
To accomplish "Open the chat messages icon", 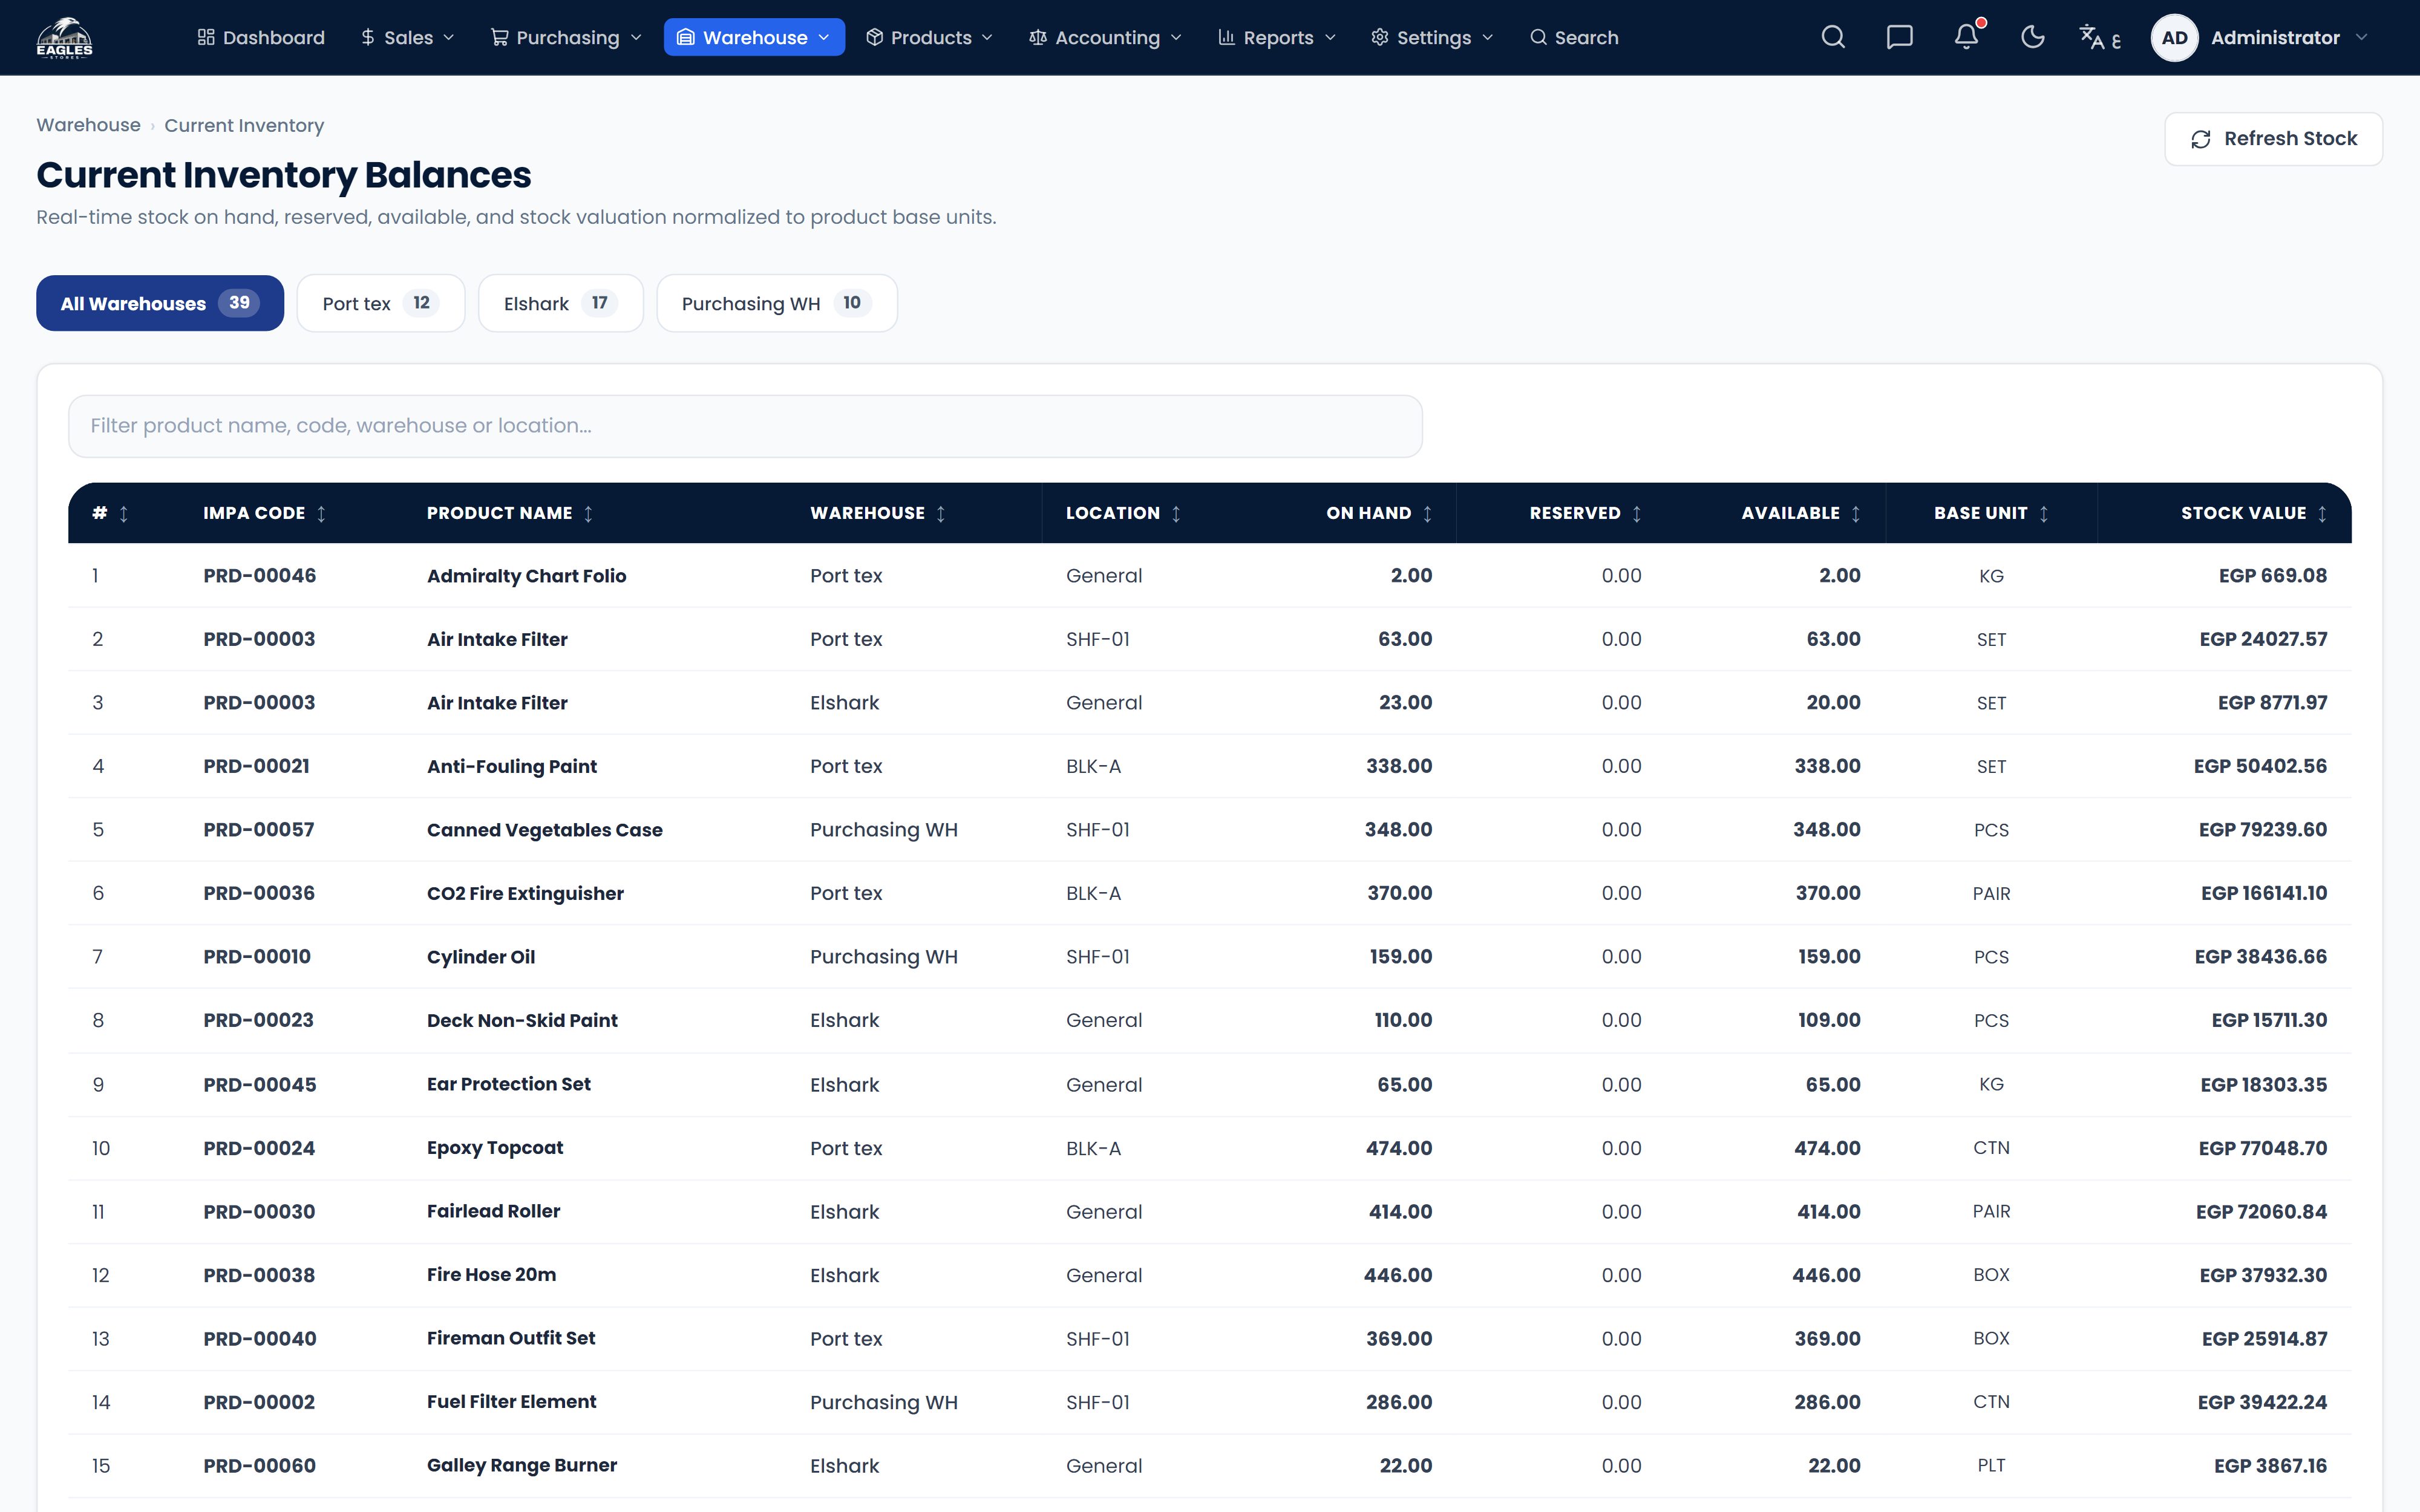I will [x=1899, y=38].
